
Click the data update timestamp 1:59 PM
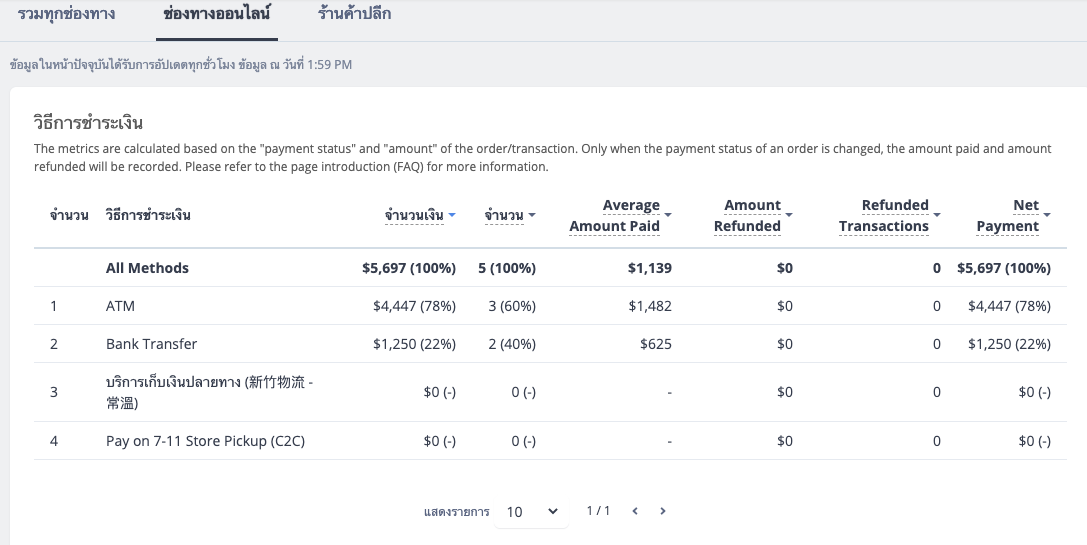329,64
